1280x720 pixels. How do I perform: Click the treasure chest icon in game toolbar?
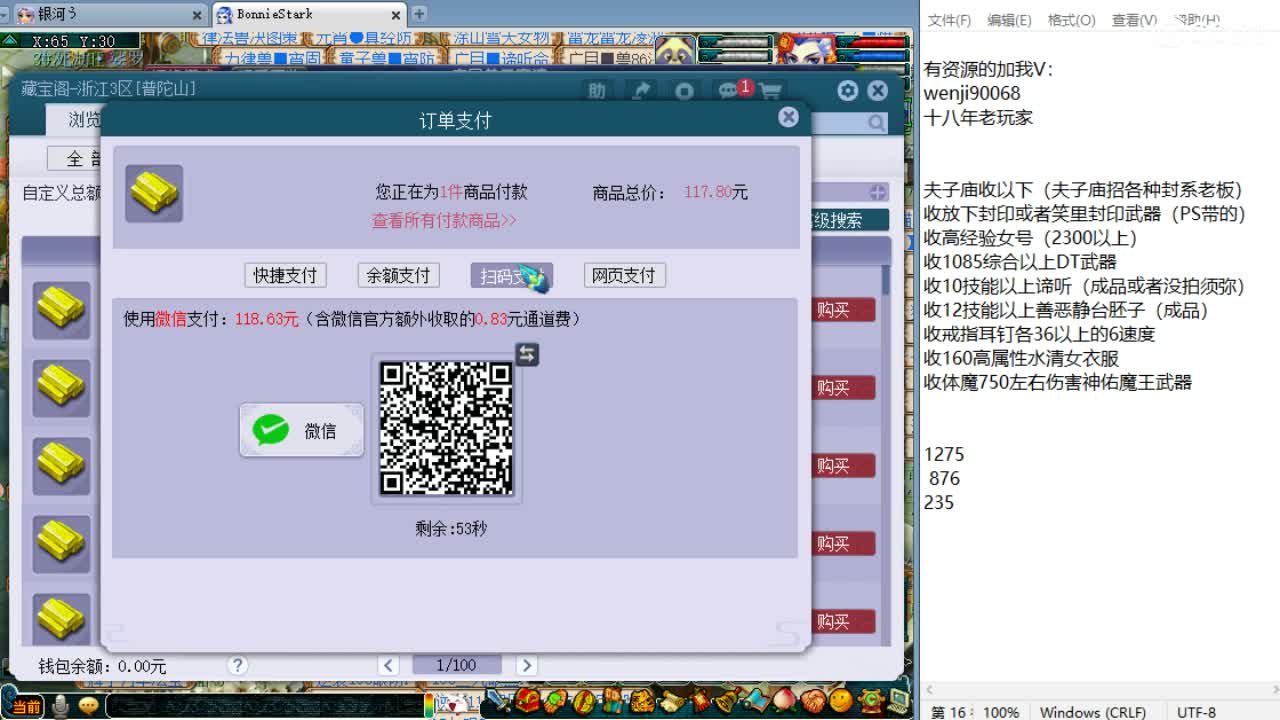click(x=527, y=700)
